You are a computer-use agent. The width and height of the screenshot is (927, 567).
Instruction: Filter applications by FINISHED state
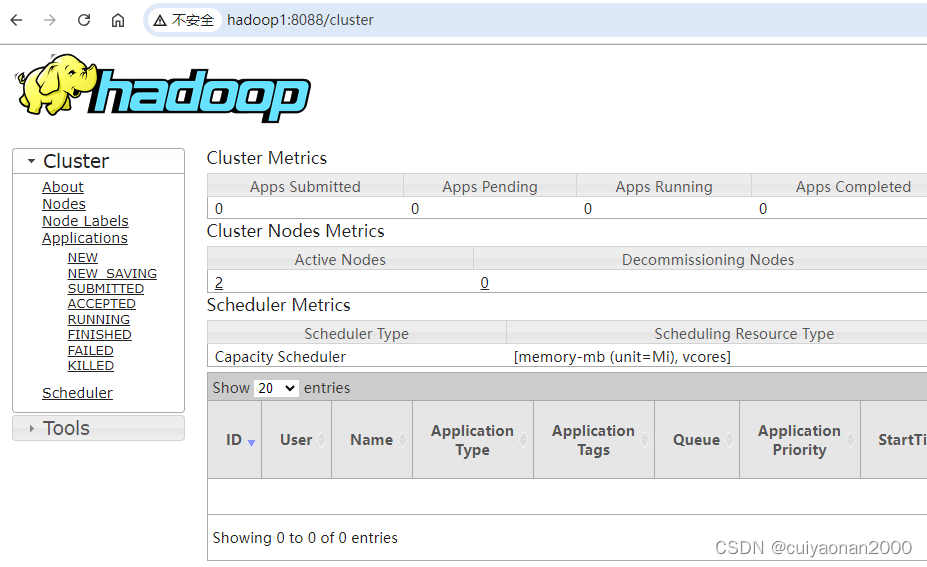[x=99, y=335]
